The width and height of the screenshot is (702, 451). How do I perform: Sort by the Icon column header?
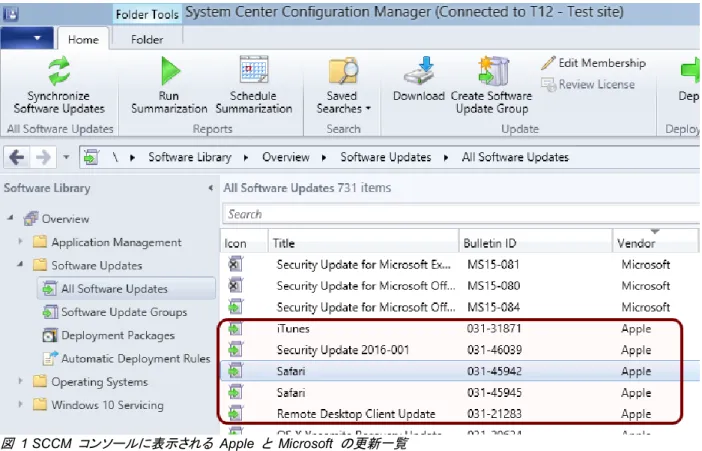tap(244, 243)
